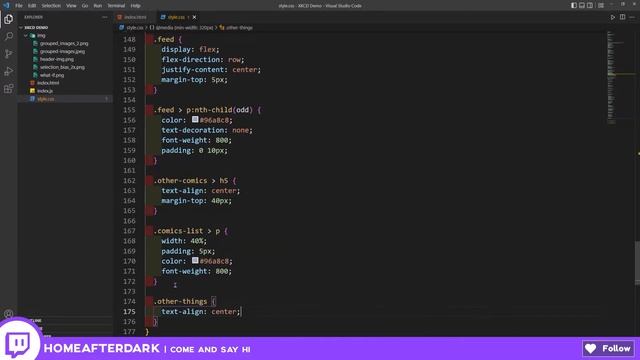
Task: Open the Selection menu
Action: (x=51, y=6)
